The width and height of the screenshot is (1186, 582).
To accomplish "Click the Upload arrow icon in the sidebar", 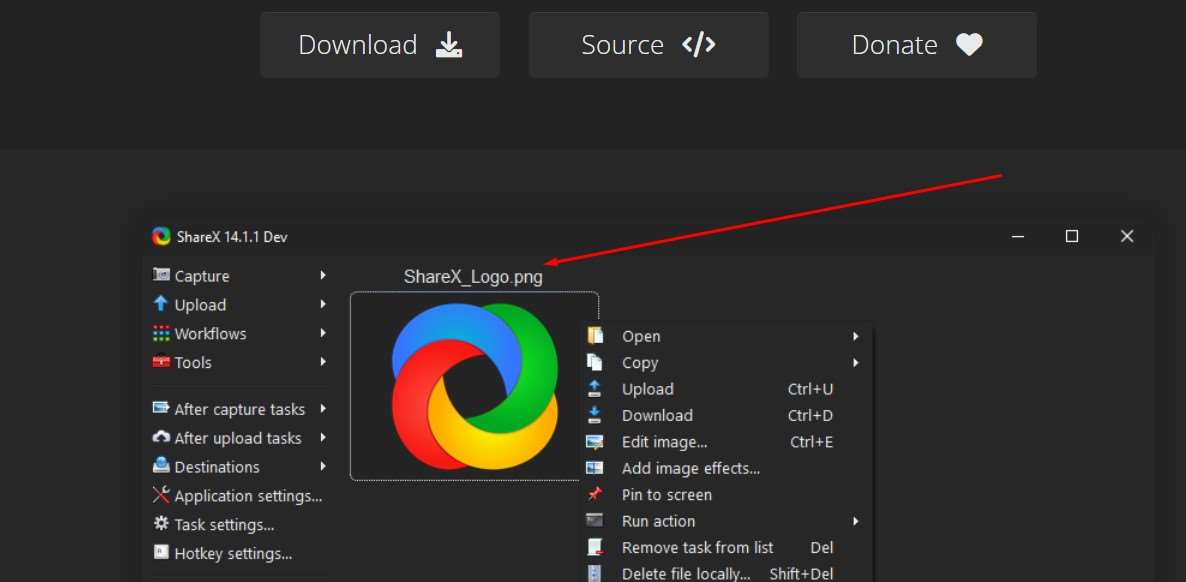I will coord(160,303).
